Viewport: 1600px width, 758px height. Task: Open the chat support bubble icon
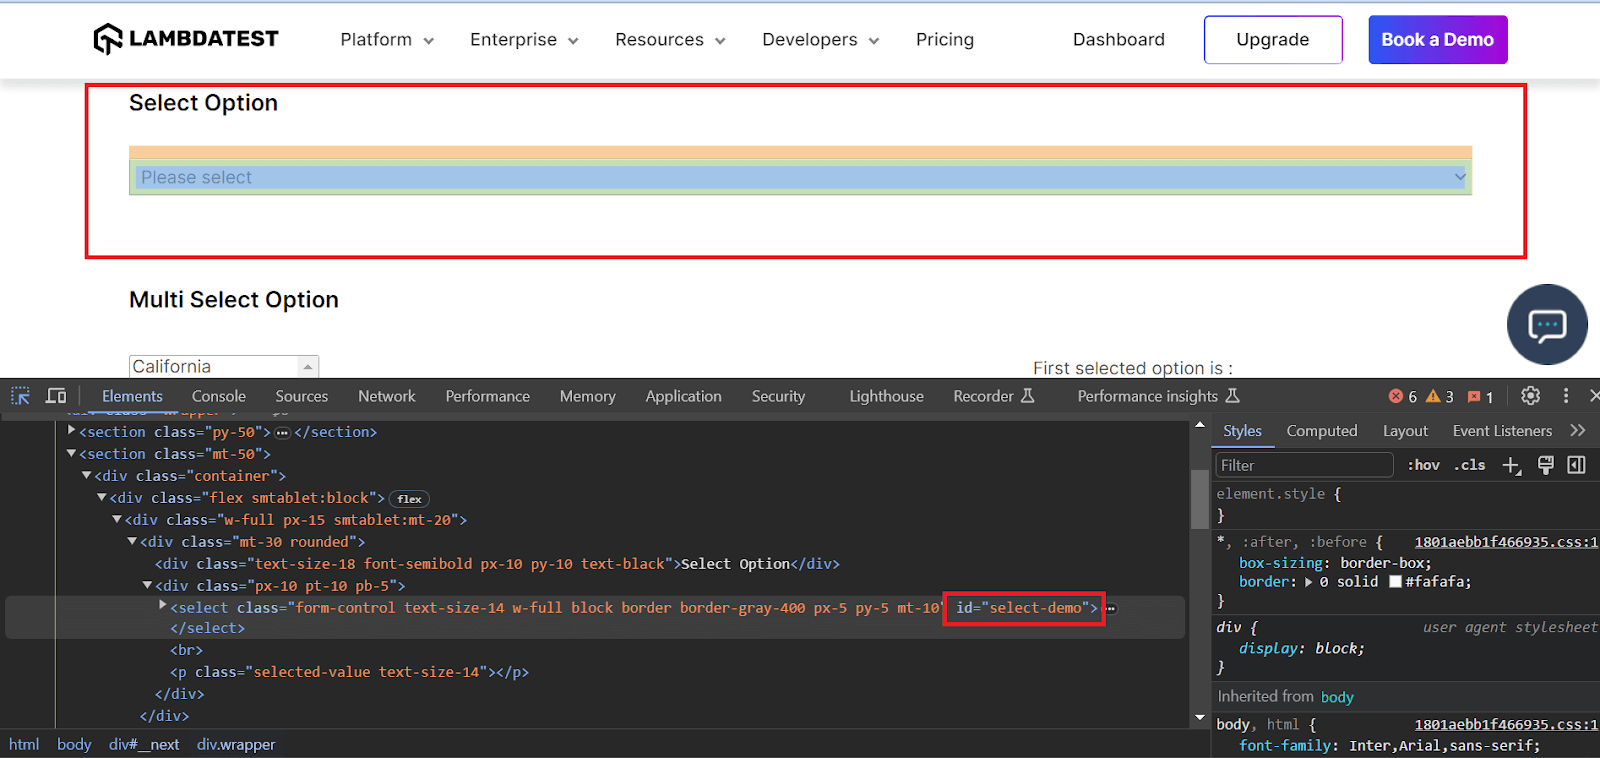pos(1547,325)
